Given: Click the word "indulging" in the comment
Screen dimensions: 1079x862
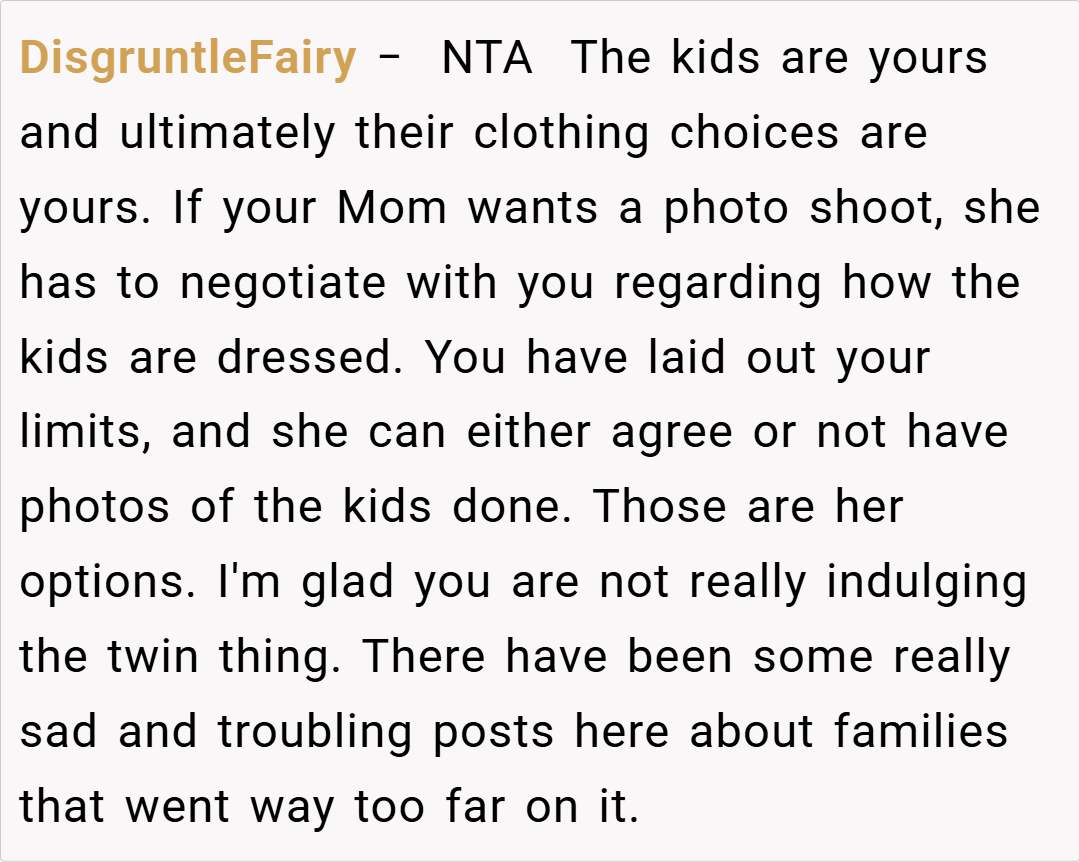Looking at the screenshot, I should pyautogui.click(x=926, y=584).
